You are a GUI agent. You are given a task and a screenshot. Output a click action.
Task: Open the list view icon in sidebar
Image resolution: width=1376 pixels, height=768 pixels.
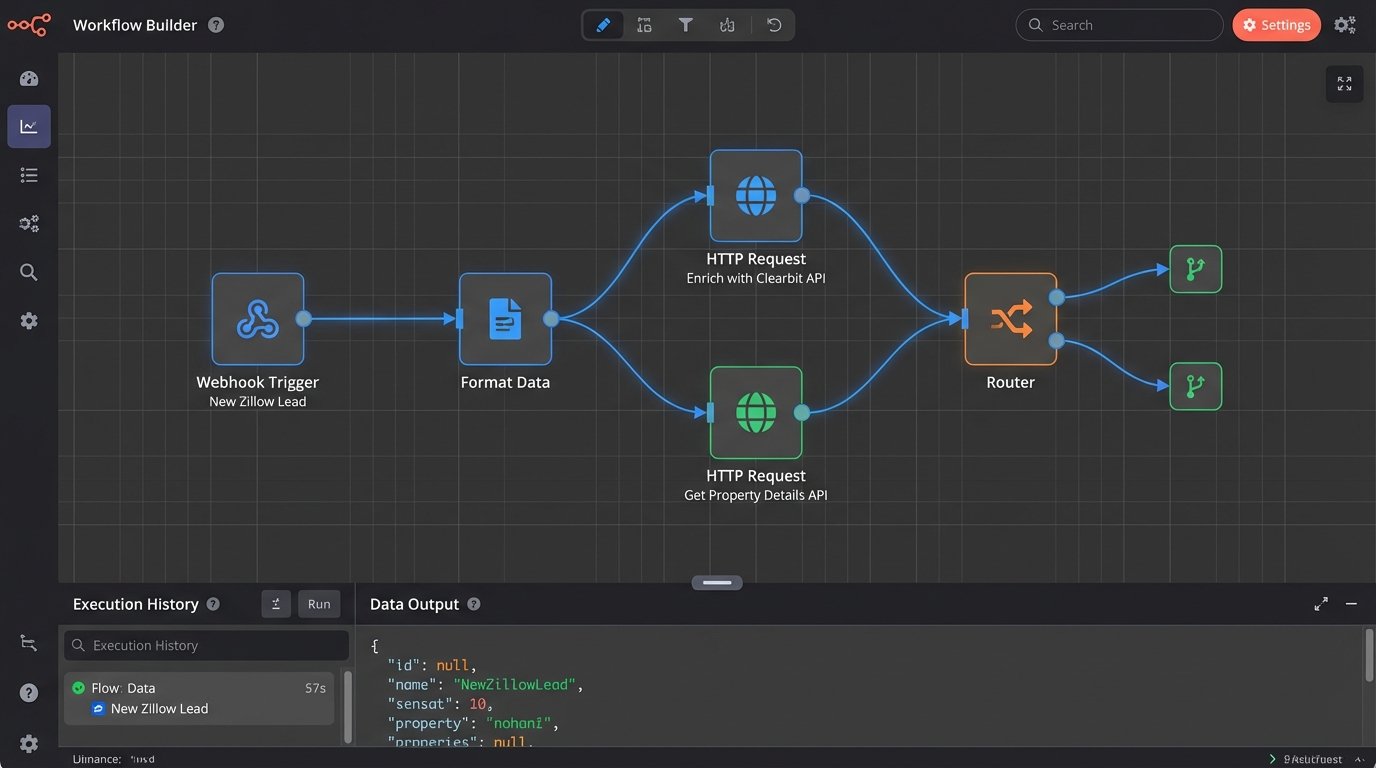click(x=29, y=175)
